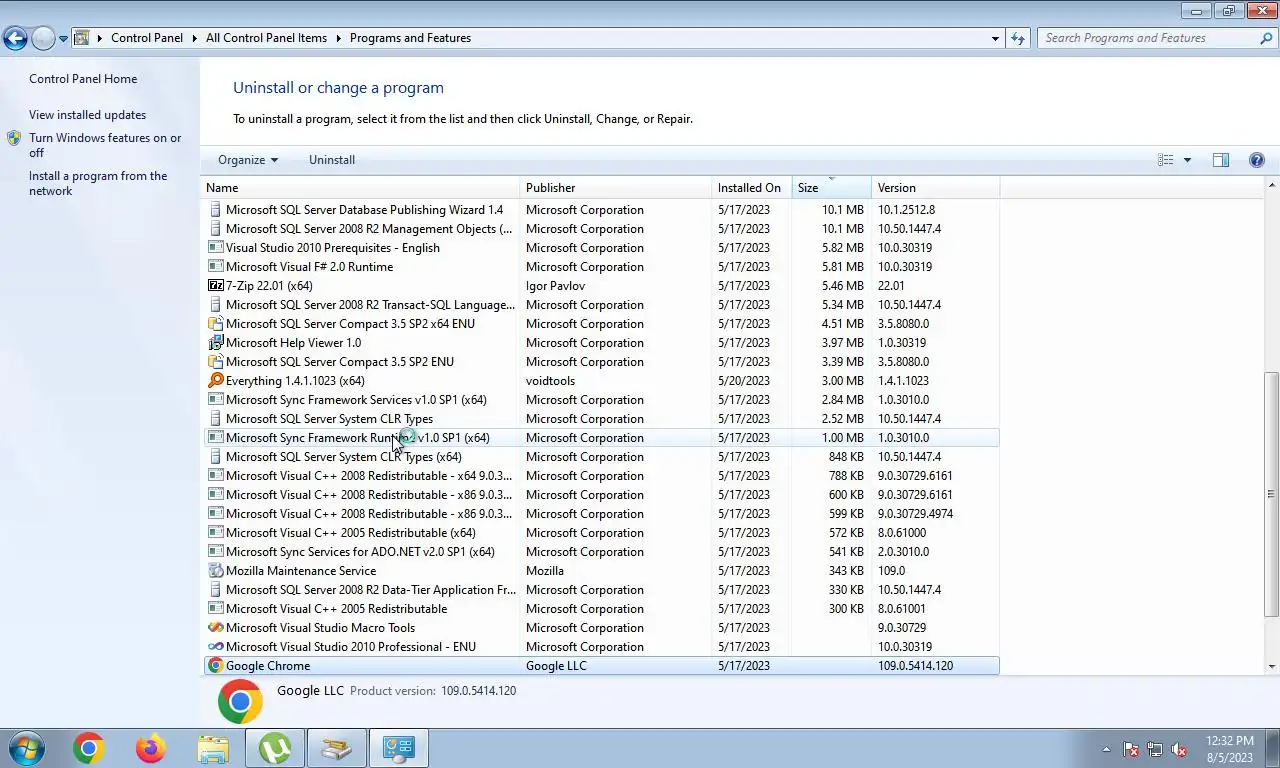
Task: Sort by the Publisher column header
Action: 616,188
